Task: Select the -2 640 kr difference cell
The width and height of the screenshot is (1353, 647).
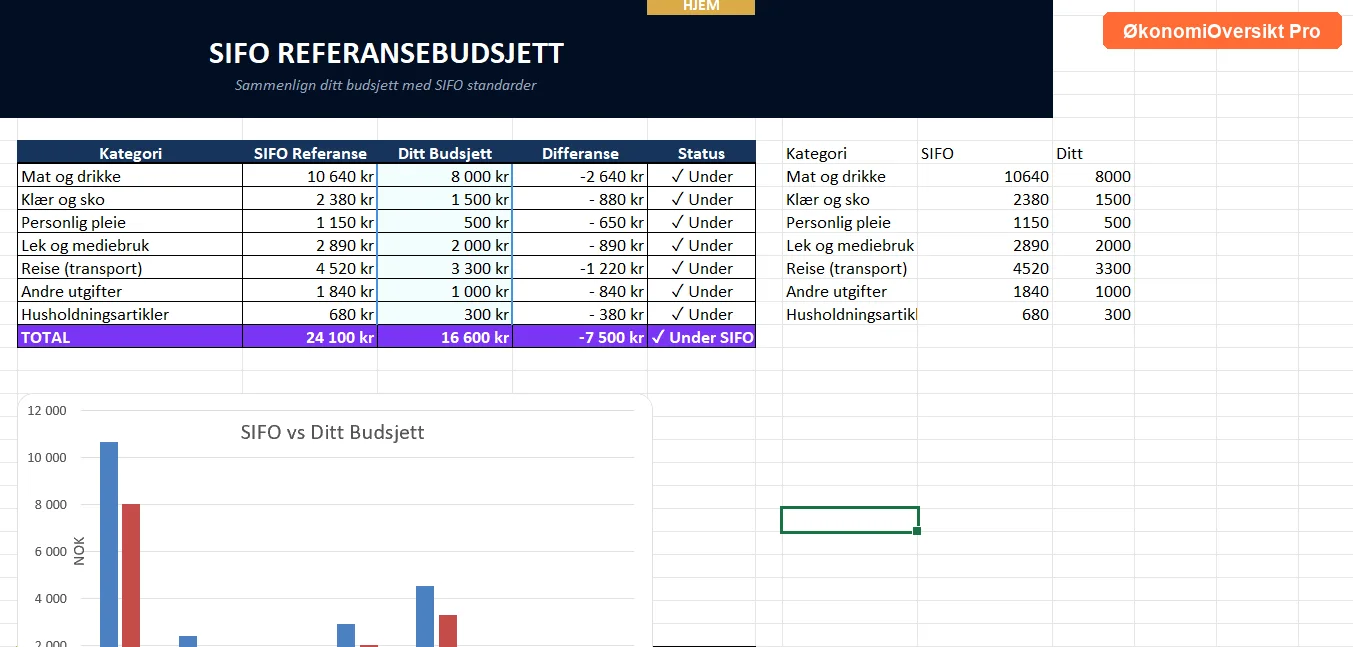Action: pyautogui.click(x=580, y=176)
